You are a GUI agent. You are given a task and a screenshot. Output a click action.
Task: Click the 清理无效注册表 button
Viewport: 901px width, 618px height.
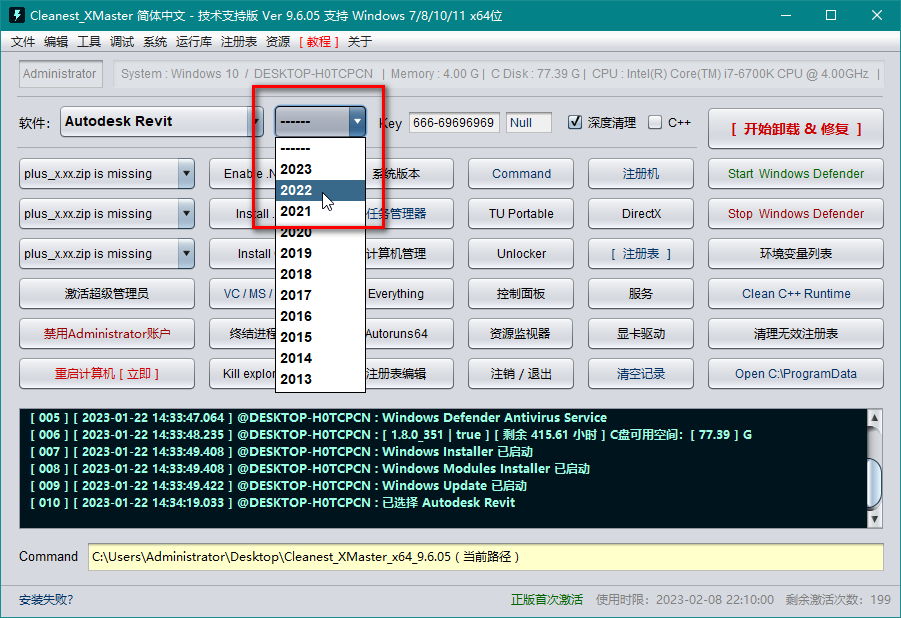tap(796, 333)
